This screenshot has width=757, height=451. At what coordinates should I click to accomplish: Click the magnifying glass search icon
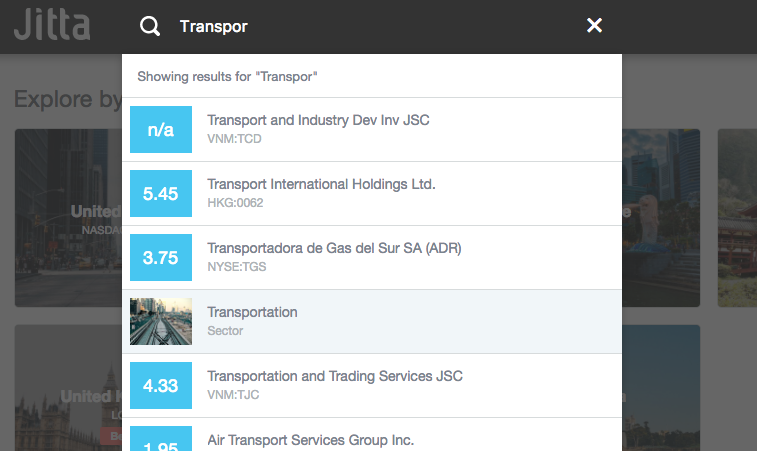point(150,26)
